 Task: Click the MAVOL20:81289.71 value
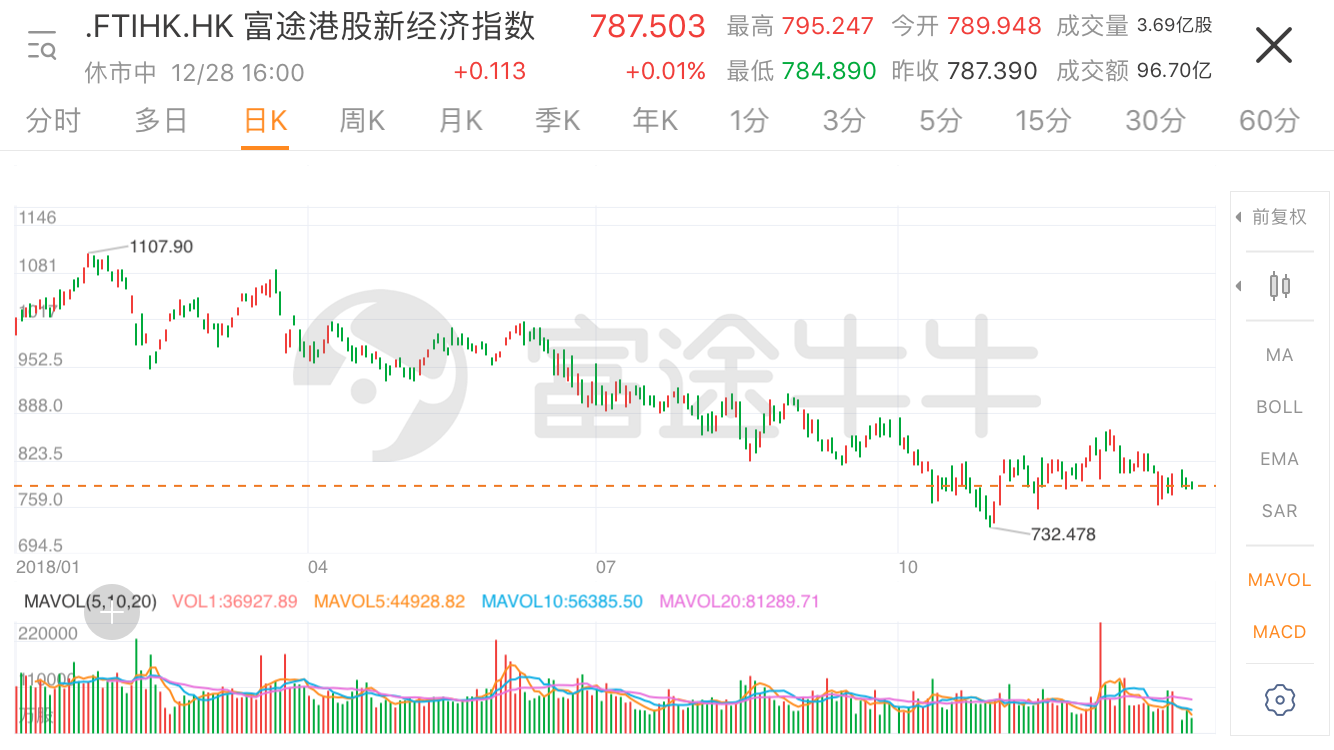pos(739,601)
